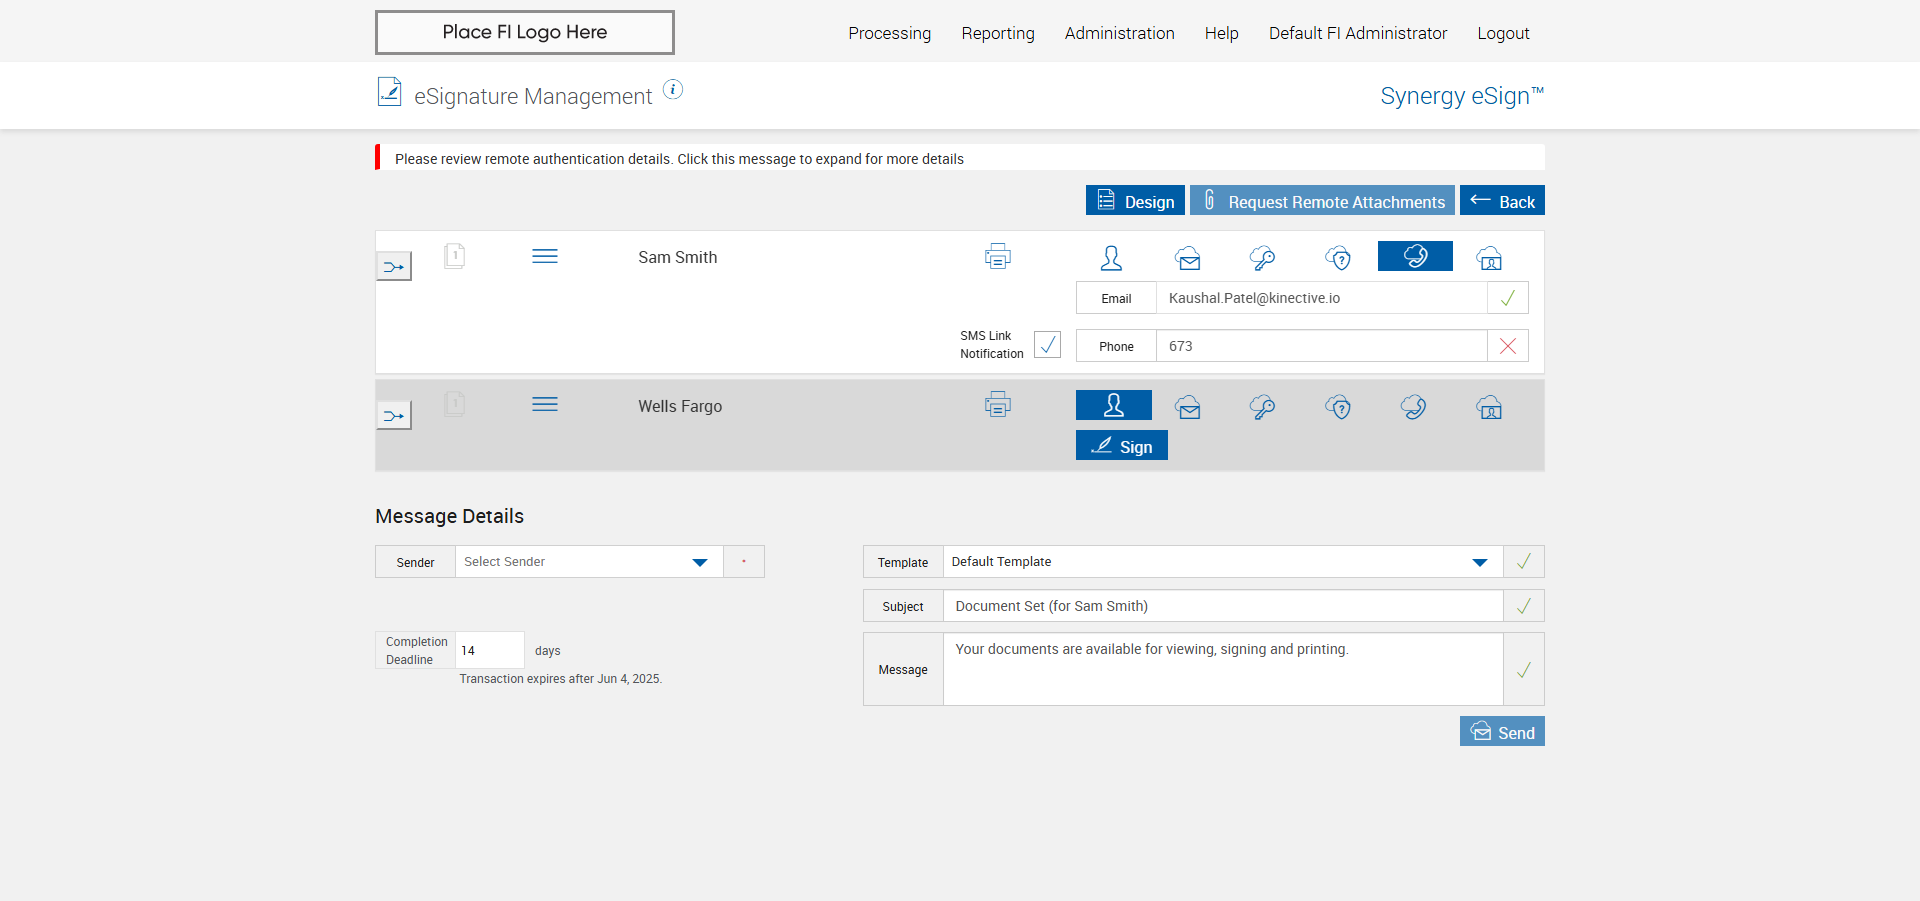Choose password key authentication icon for Sam Smith

click(1262, 258)
